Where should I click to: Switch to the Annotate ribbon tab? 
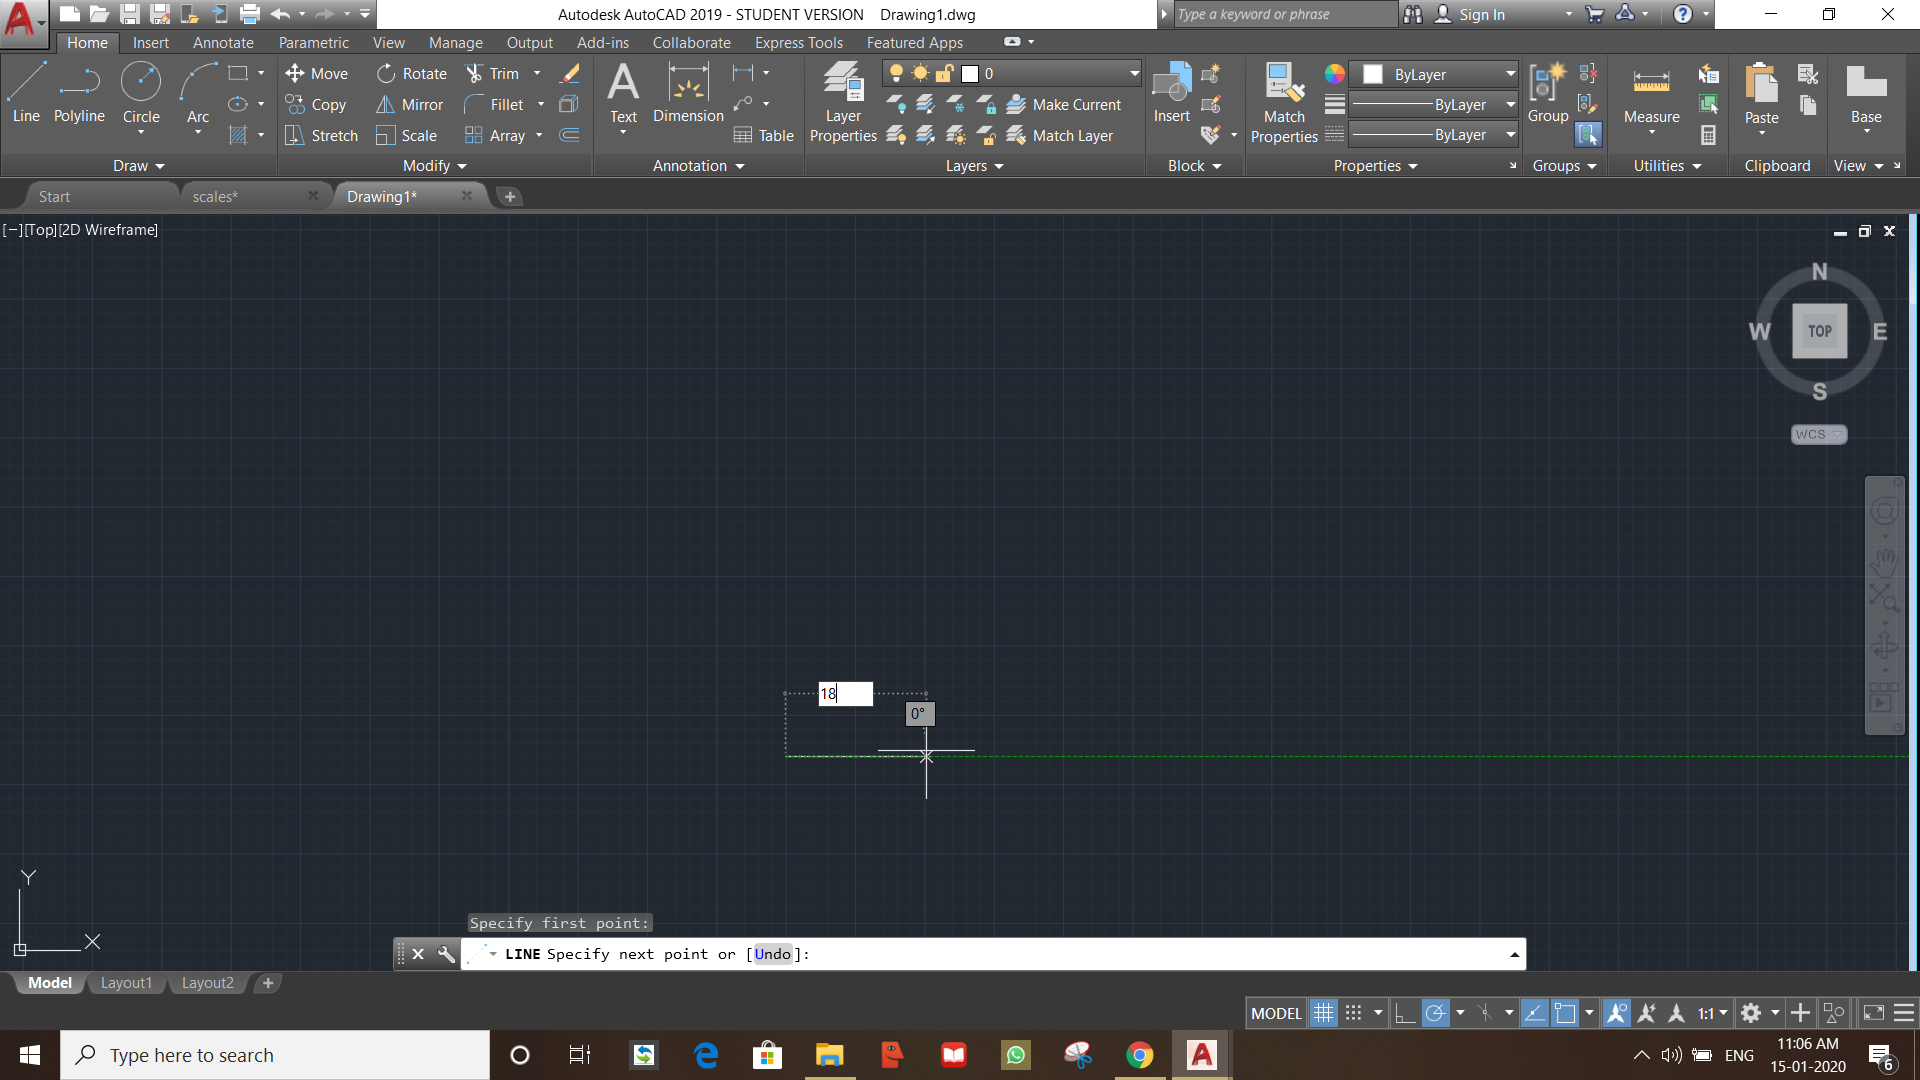coord(222,42)
